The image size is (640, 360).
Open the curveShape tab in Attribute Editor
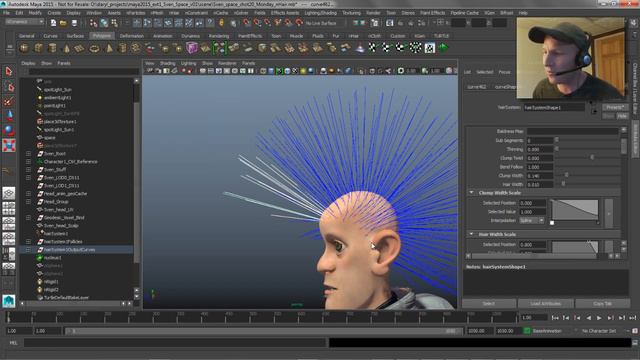pos(504,87)
